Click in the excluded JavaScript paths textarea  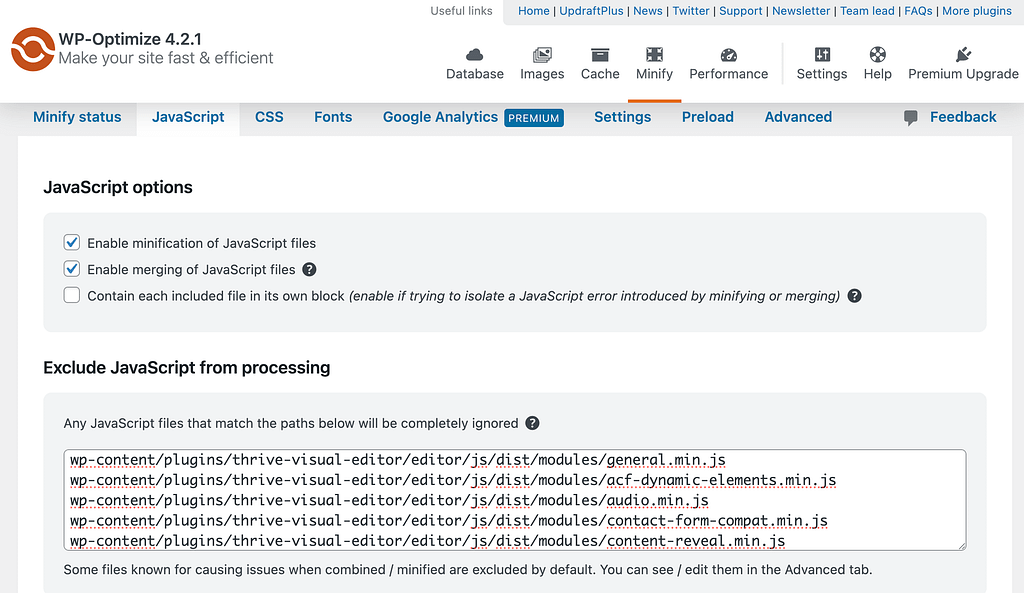click(515, 500)
